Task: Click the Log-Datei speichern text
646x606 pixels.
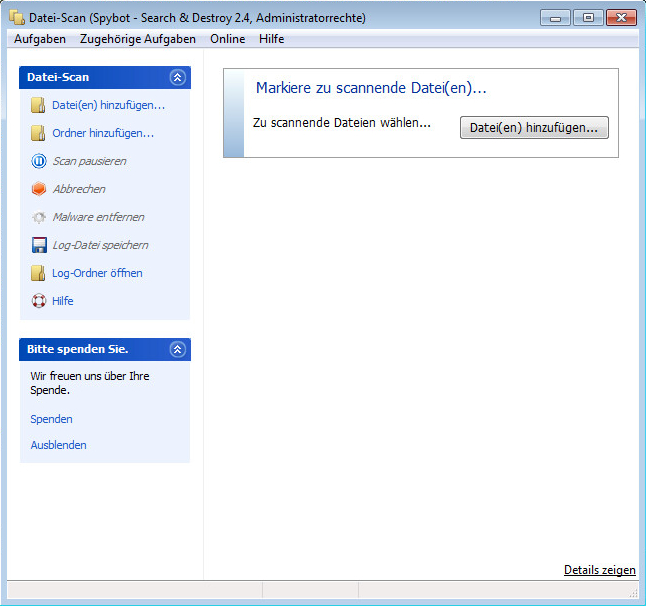Action: pos(101,245)
